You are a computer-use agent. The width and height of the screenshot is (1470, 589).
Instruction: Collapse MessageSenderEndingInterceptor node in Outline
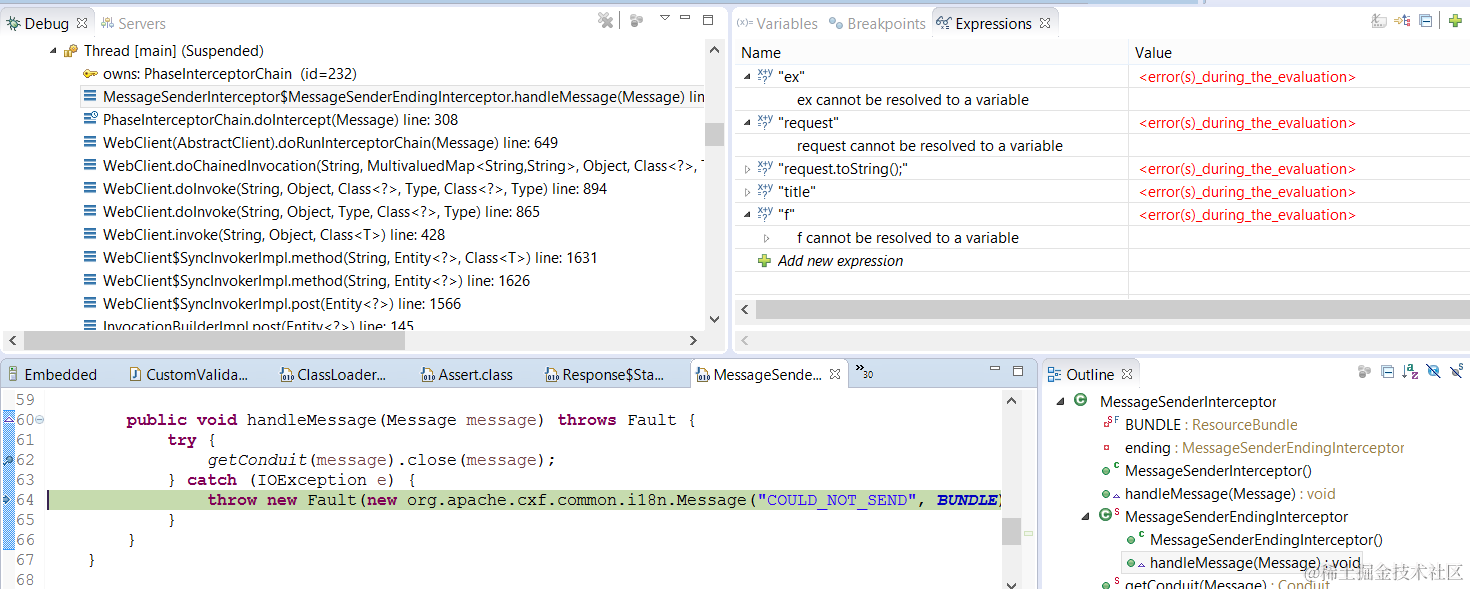(1085, 516)
